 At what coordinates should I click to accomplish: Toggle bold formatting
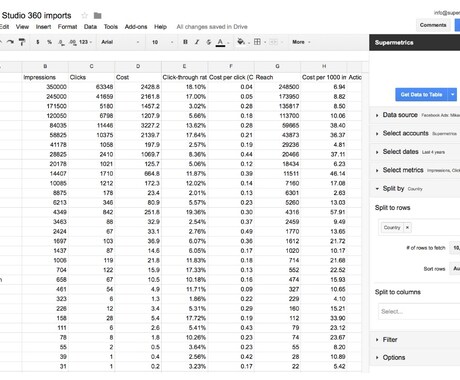click(x=185, y=42)
